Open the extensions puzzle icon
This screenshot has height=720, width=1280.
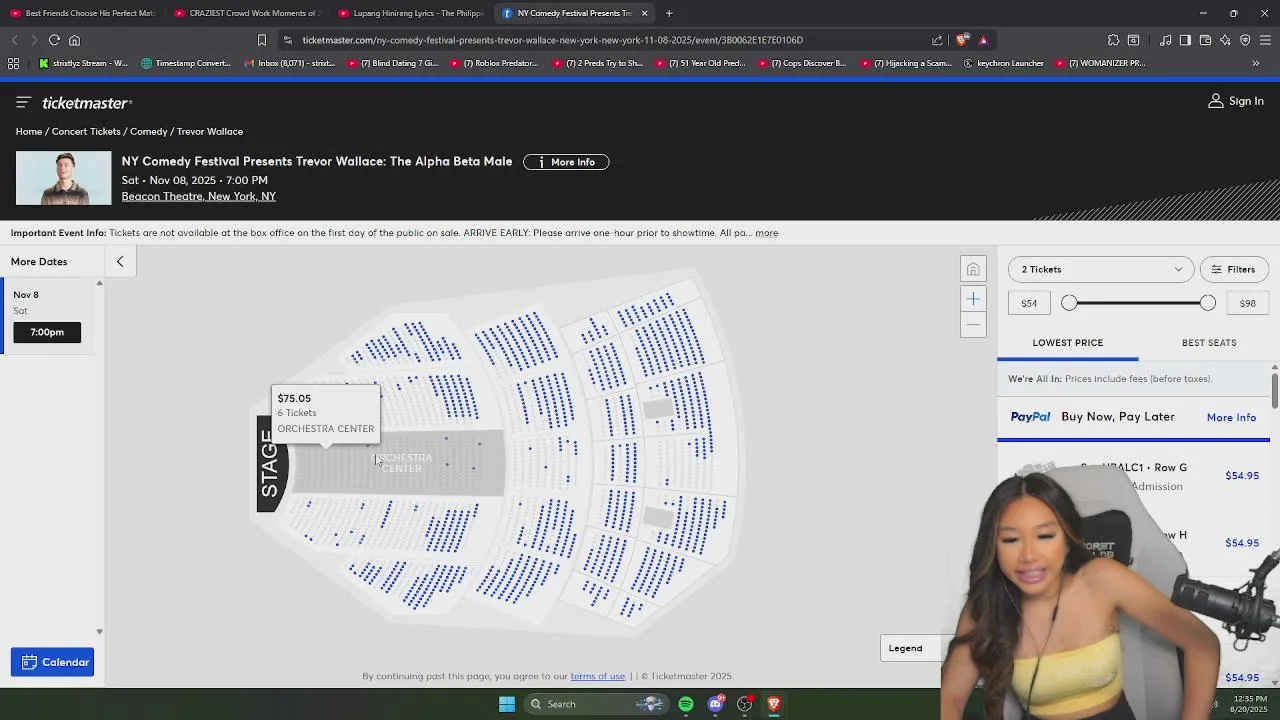point(1113,40)
